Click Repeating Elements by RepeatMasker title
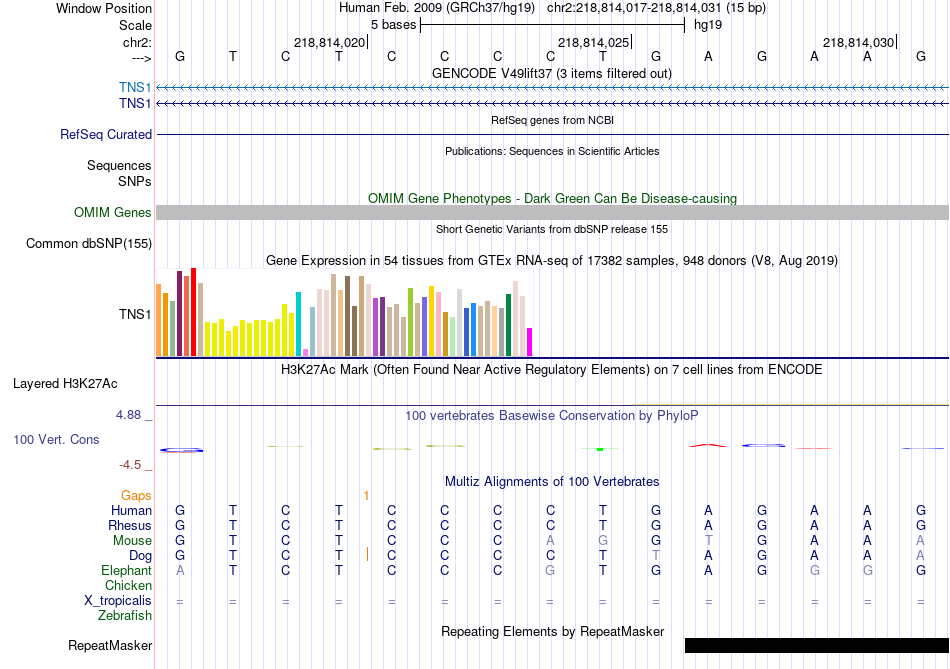 tap(553, 631)
